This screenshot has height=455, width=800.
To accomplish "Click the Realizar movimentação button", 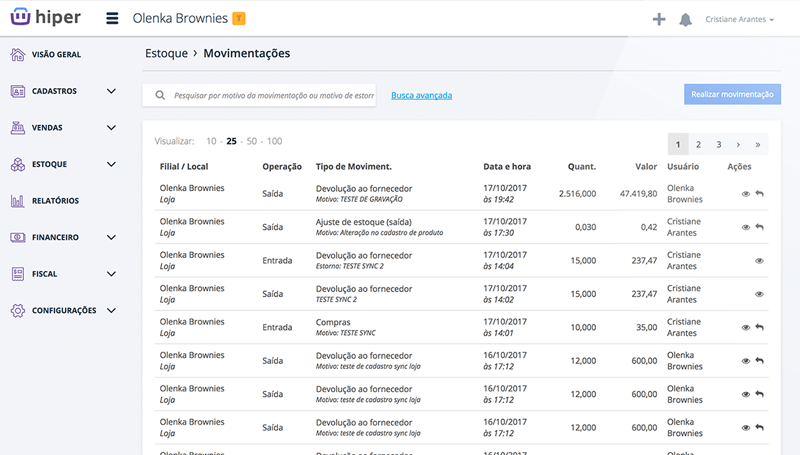I will click(x=732, y=94).
